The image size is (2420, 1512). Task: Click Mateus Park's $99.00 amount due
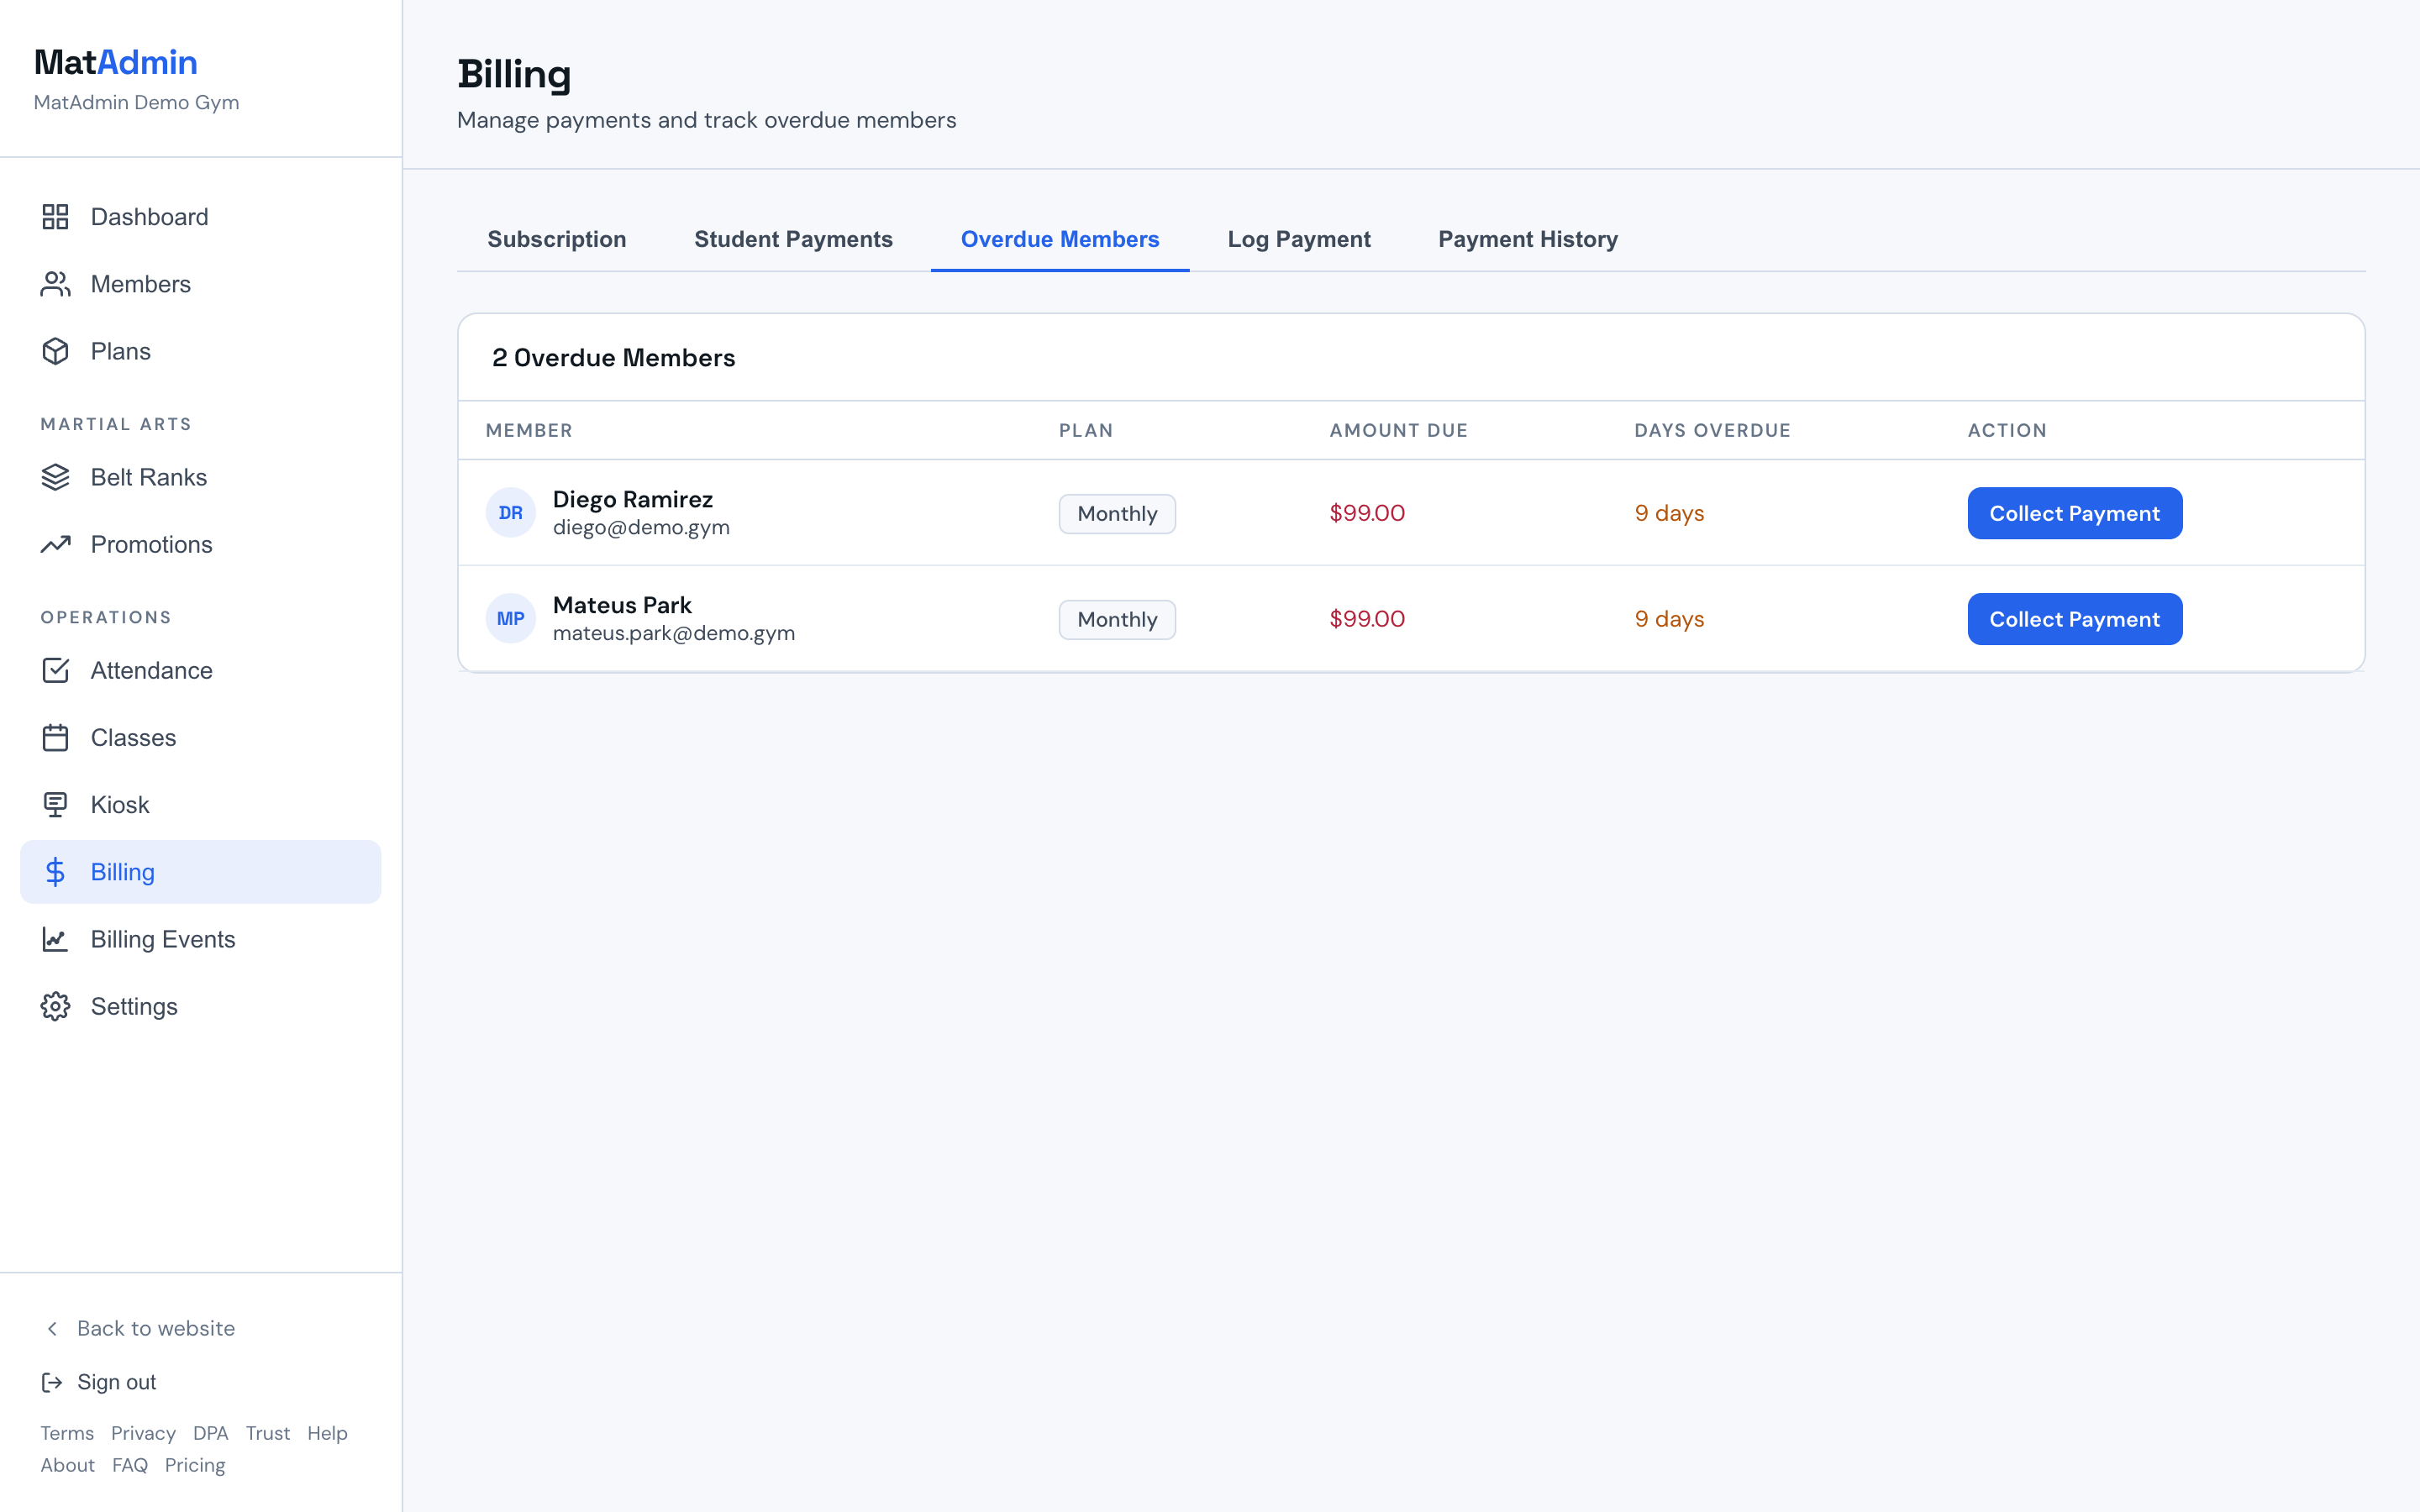[1367, 619]
